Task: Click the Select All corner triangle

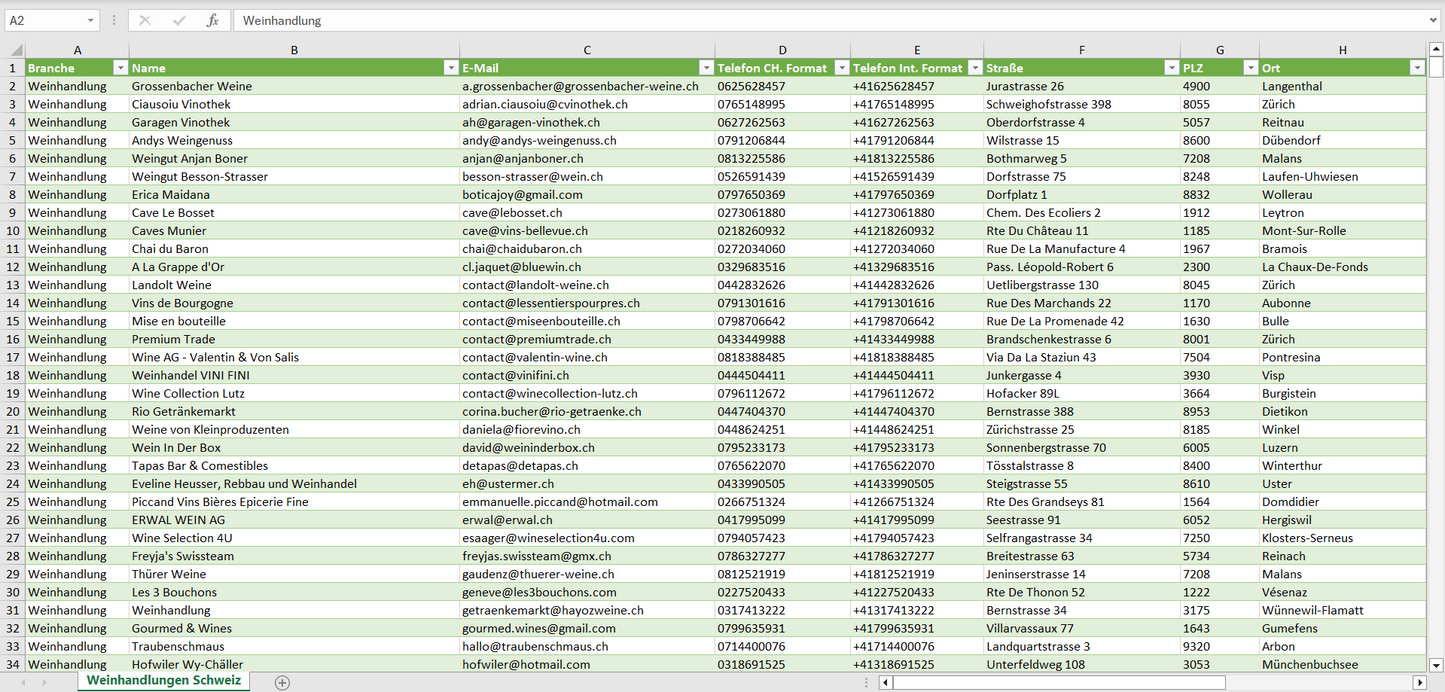Action: tap(16, 50)
